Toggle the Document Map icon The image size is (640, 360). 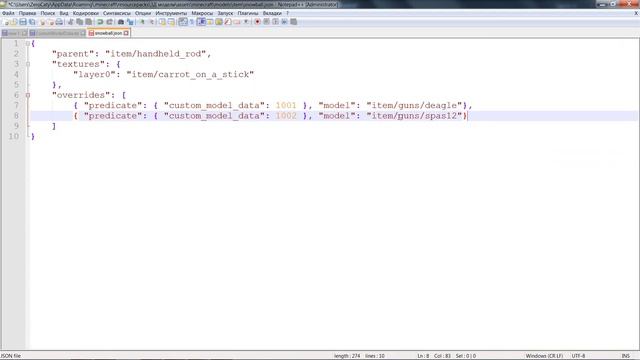point(219,22)
